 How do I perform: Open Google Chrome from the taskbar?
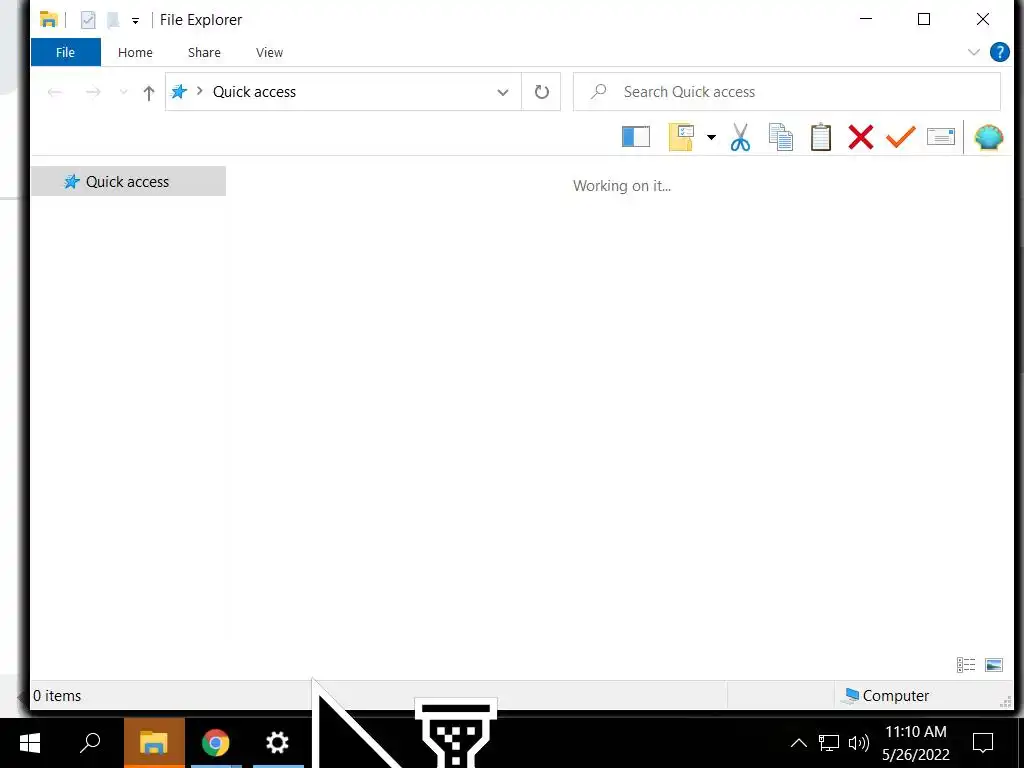(x=216, y=743)
